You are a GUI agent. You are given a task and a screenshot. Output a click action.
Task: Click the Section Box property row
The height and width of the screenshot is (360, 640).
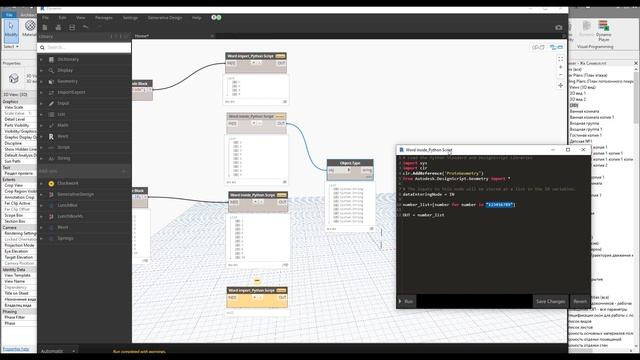[x=19, y=221]
